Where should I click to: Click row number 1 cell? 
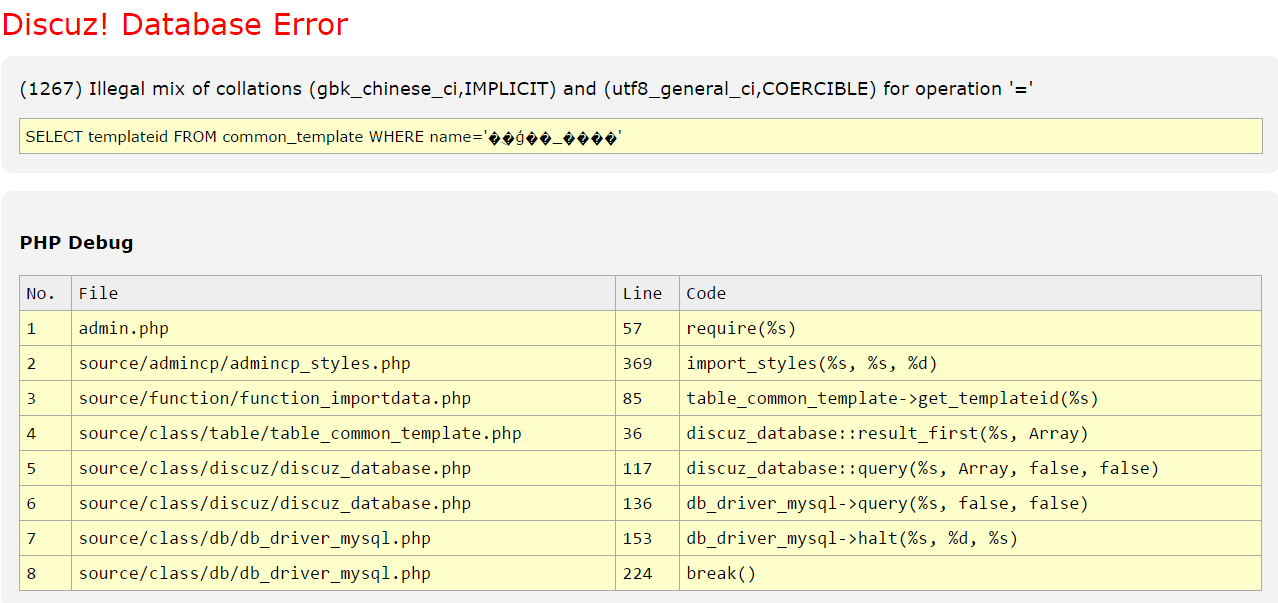pos(46,328)
